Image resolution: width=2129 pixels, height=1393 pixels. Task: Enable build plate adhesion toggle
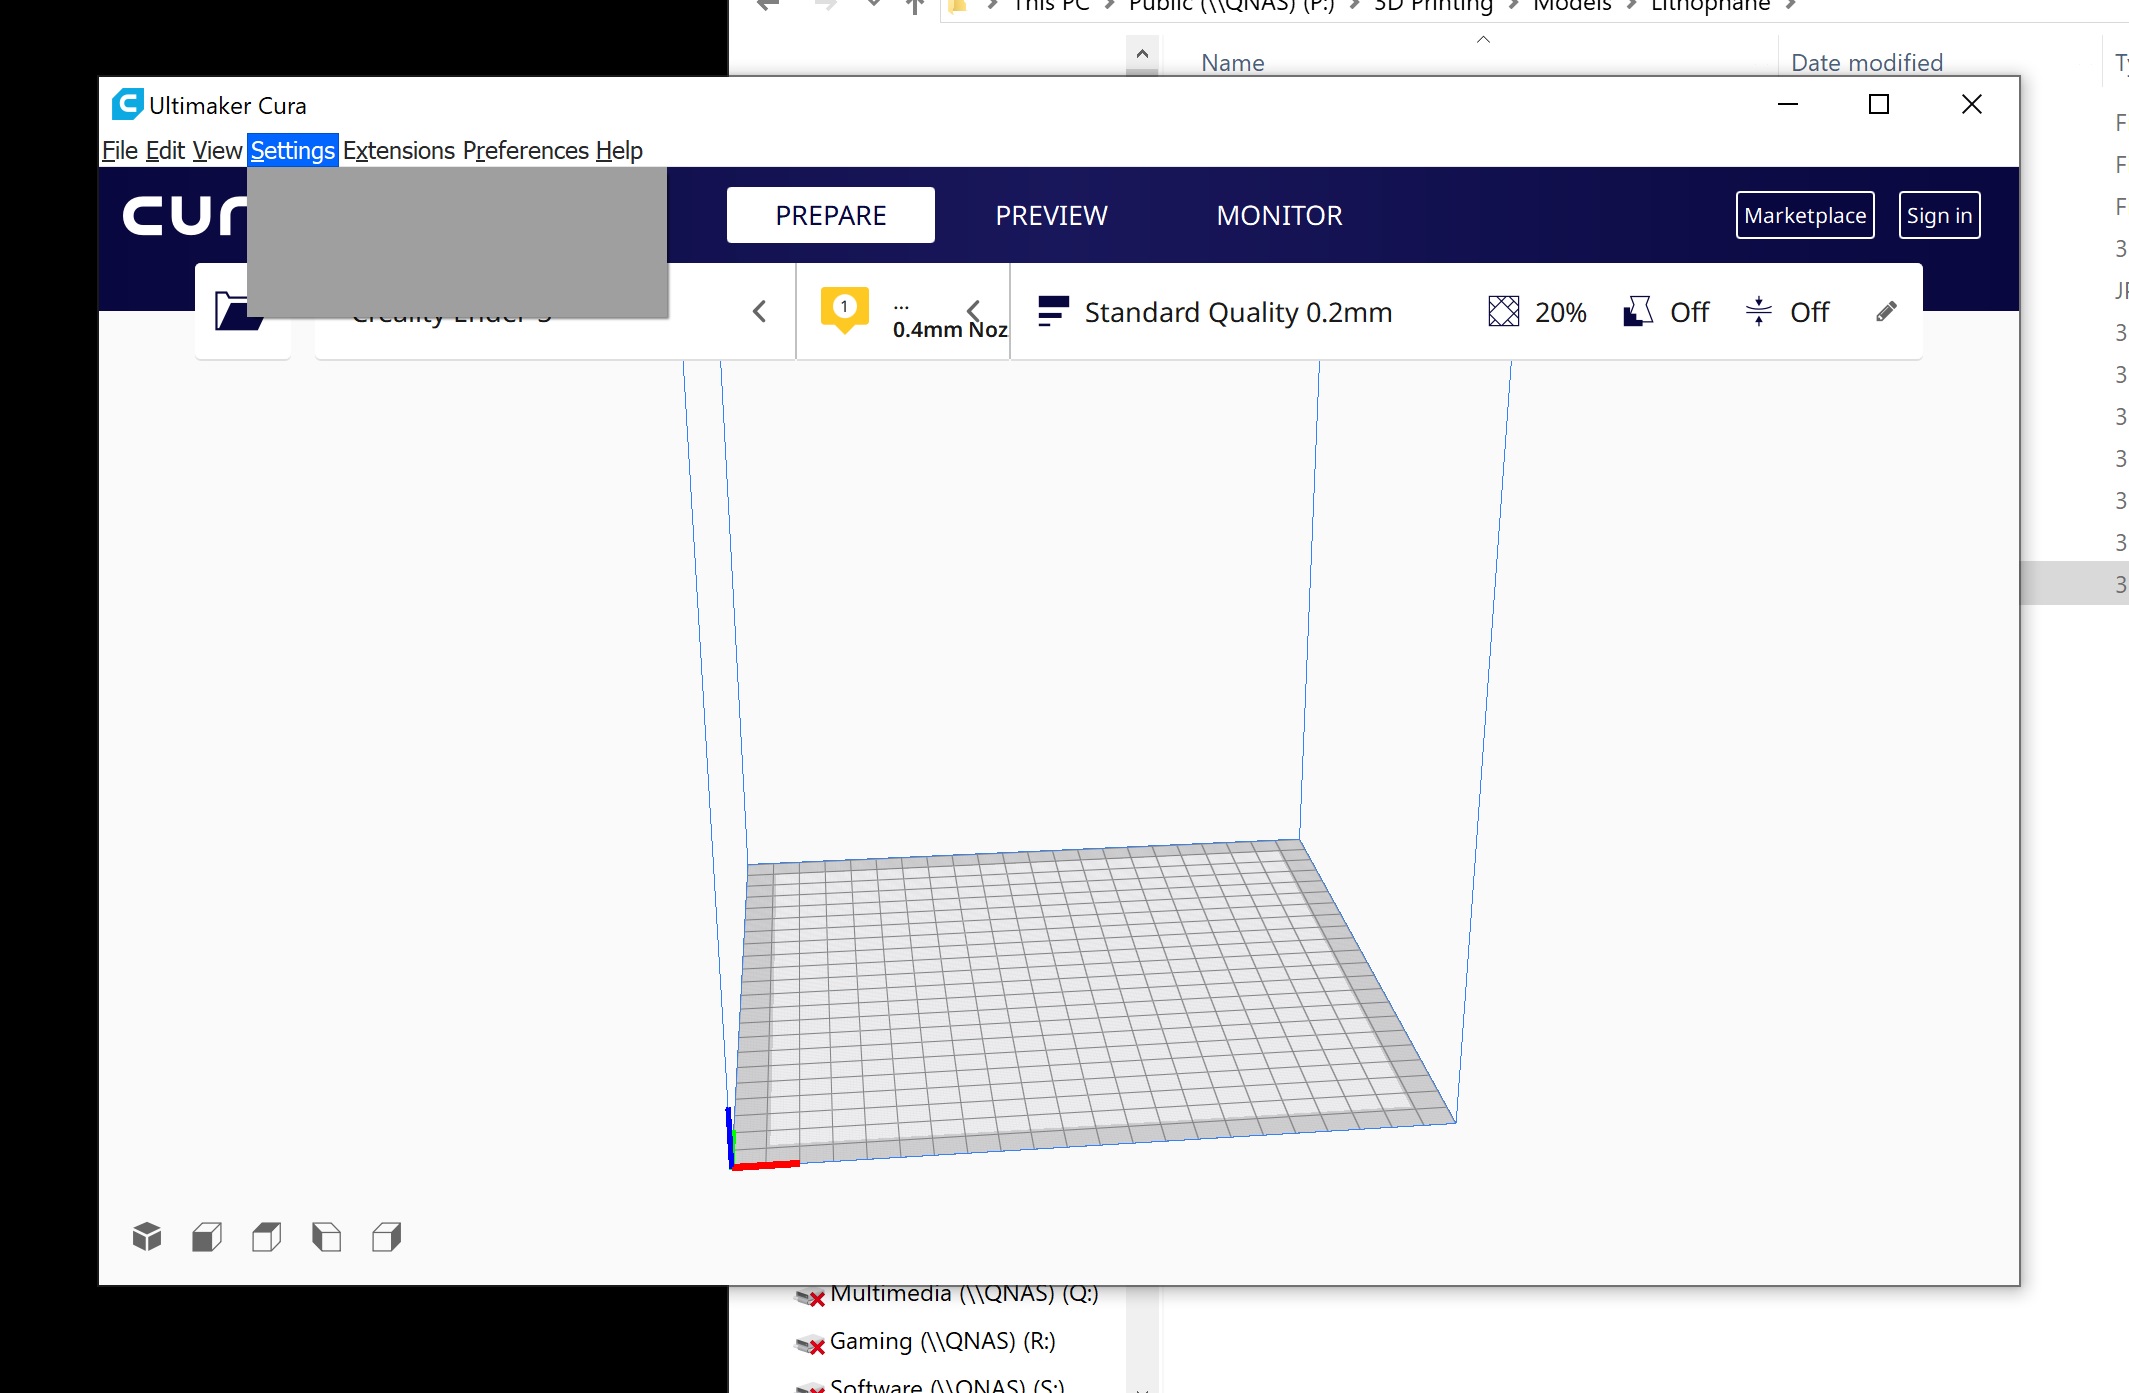[x=1758, y=311]
